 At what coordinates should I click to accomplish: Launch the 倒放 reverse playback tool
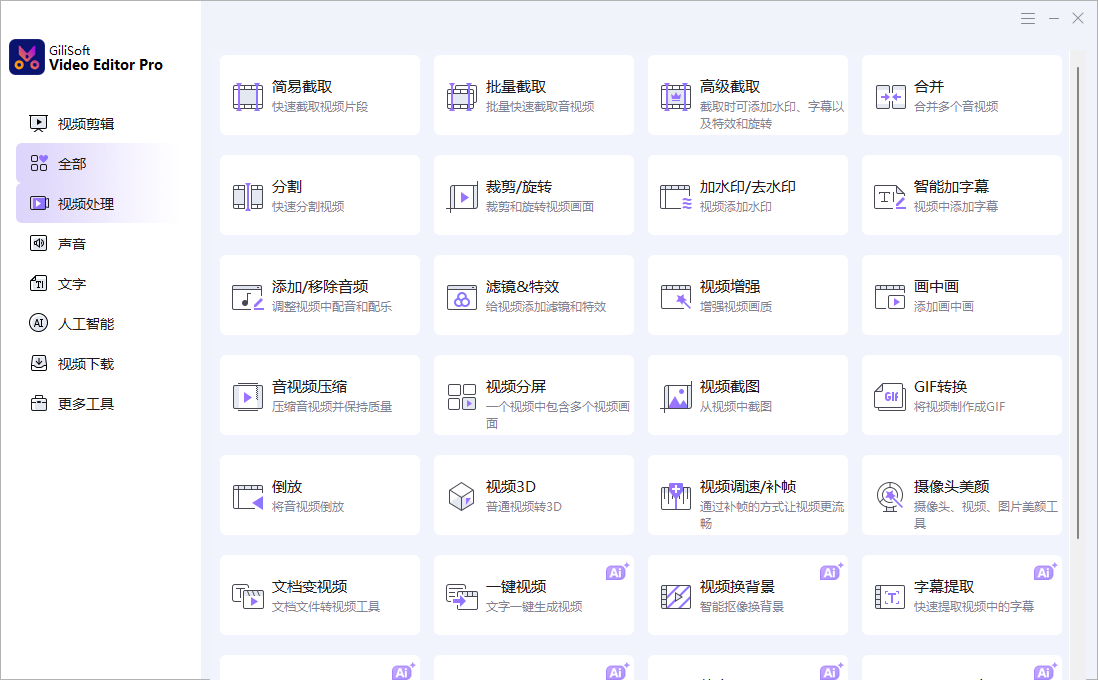319,494
